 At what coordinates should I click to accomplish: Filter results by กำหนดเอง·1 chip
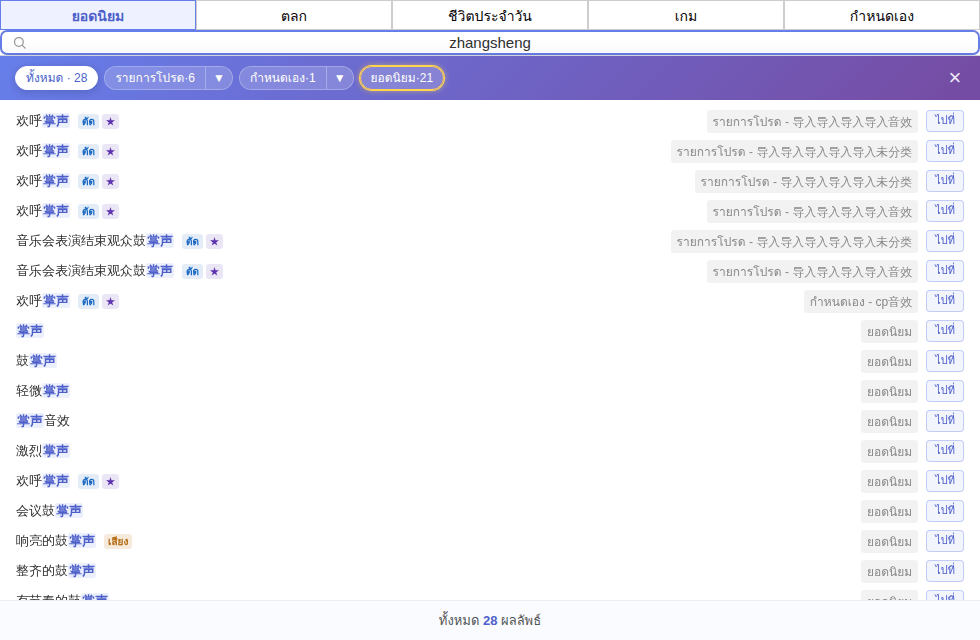point(282,78)
